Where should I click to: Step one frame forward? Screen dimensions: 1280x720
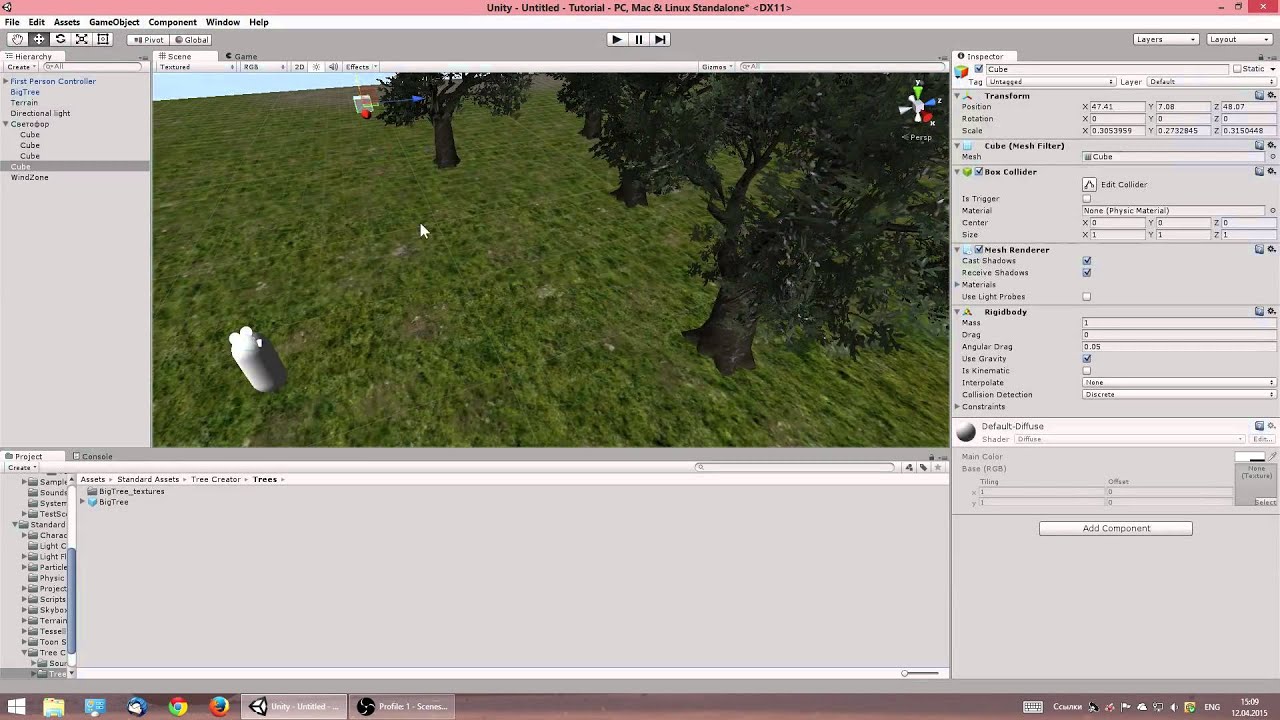tap(660, 39)
